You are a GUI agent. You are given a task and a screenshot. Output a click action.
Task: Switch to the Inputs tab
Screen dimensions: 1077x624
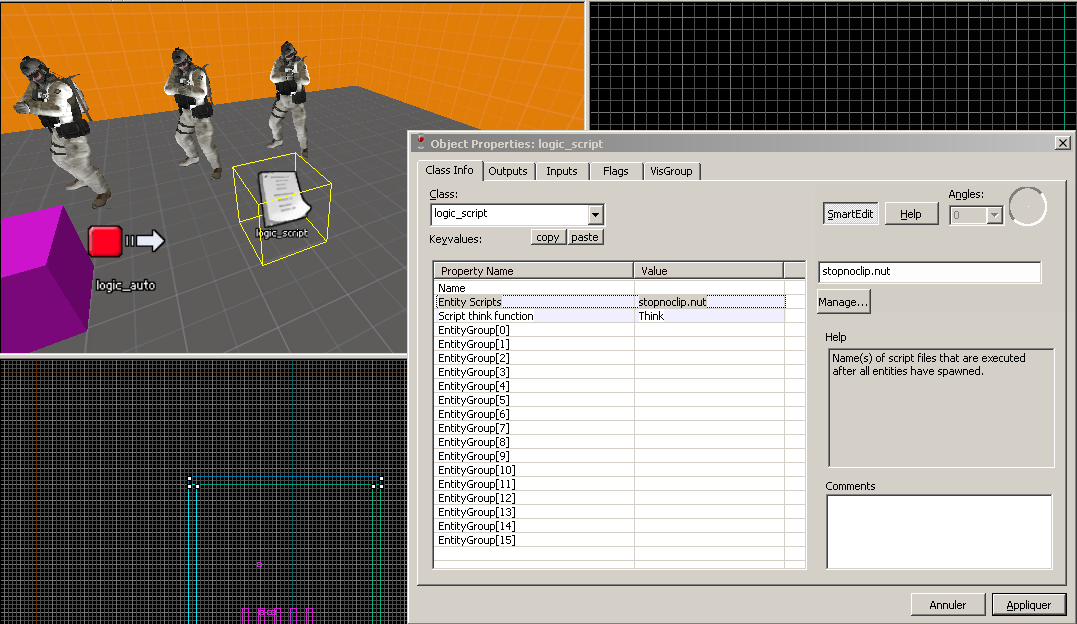tap(562, 171)
